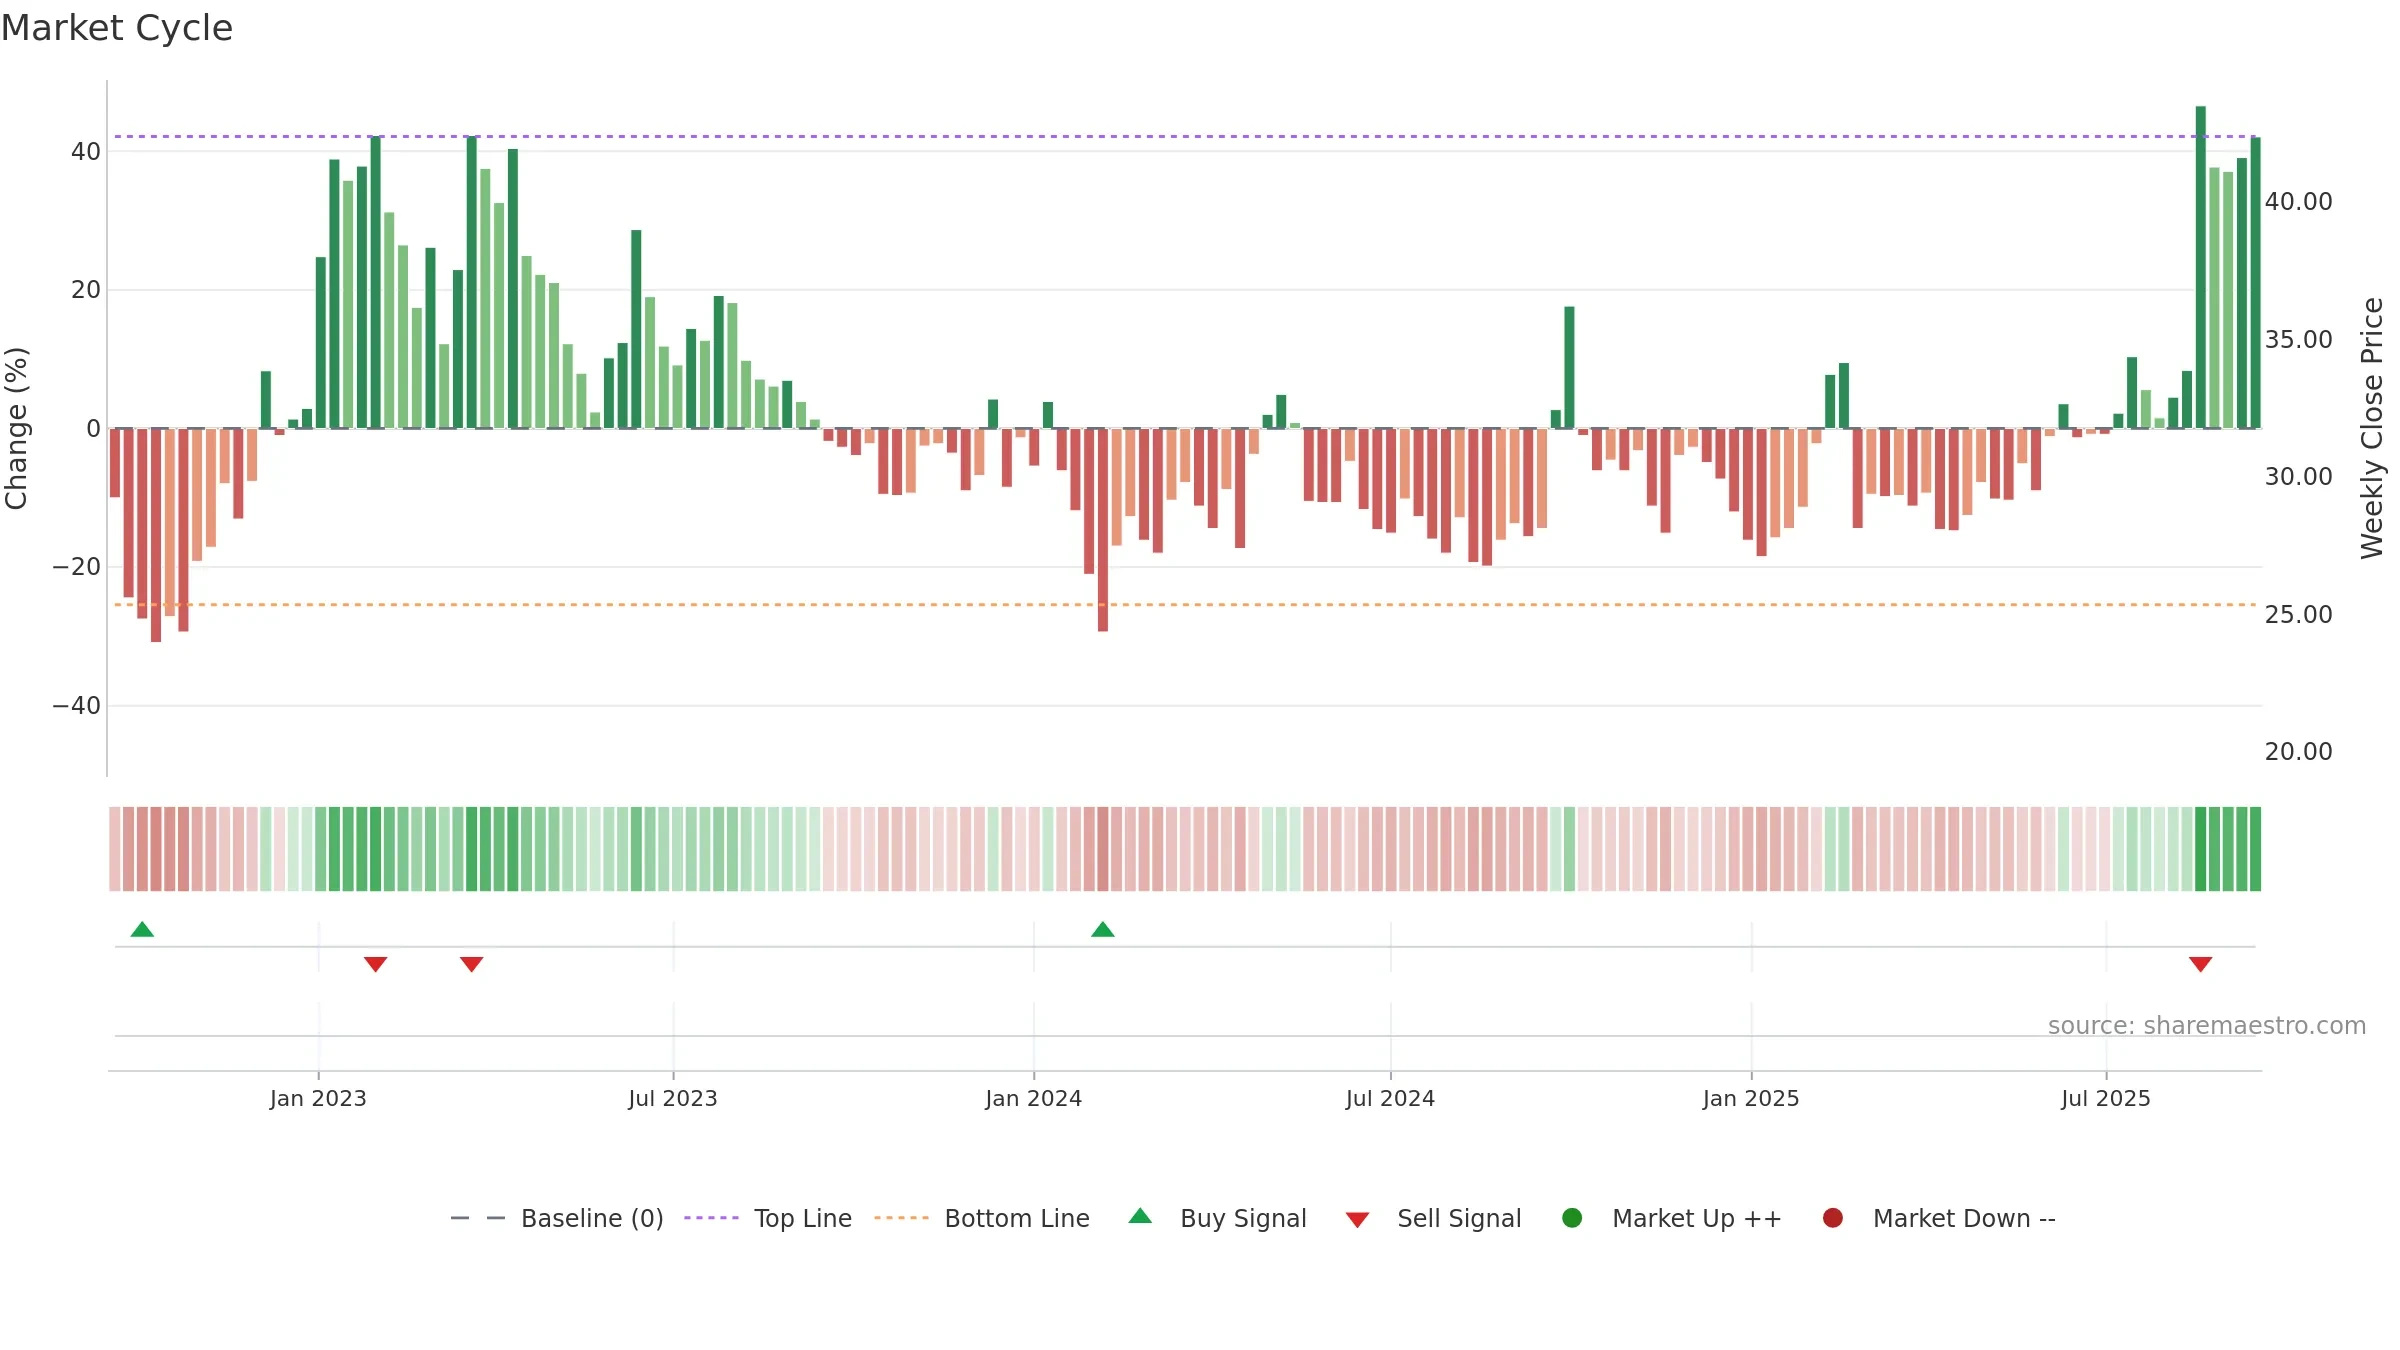Click the 20.00 tick on the price axis
Image resolution: width=2400 pixels, height=1350 pixels.
[x=2299, y=752]
